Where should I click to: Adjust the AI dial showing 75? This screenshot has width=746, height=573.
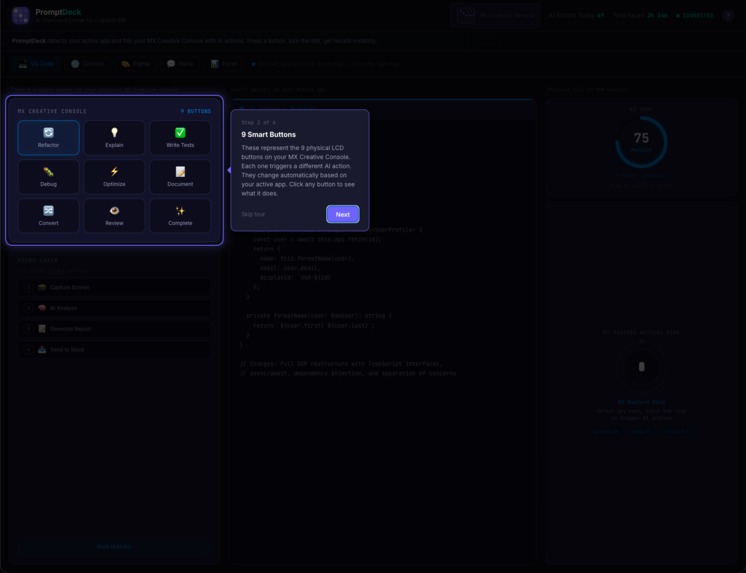pyautogui.click(x=641, y=142)
